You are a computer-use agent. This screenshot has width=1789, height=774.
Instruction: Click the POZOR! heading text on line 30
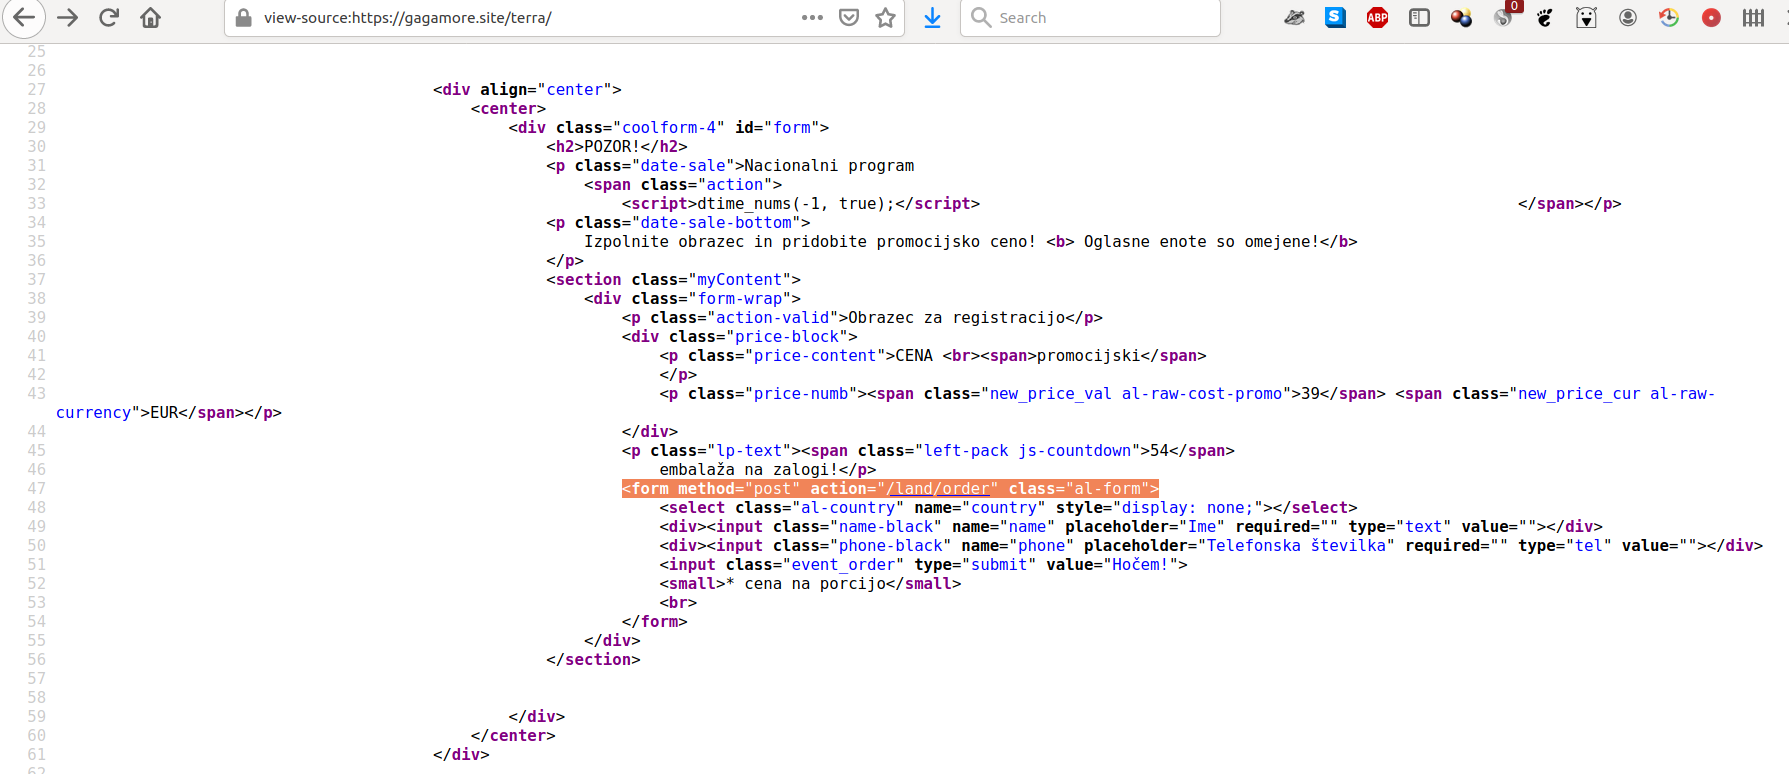pos(612,147)
